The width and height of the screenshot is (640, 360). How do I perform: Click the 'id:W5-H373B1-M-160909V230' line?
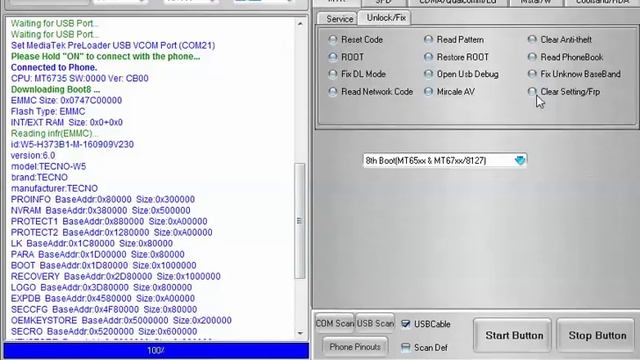tap(72, 144)
